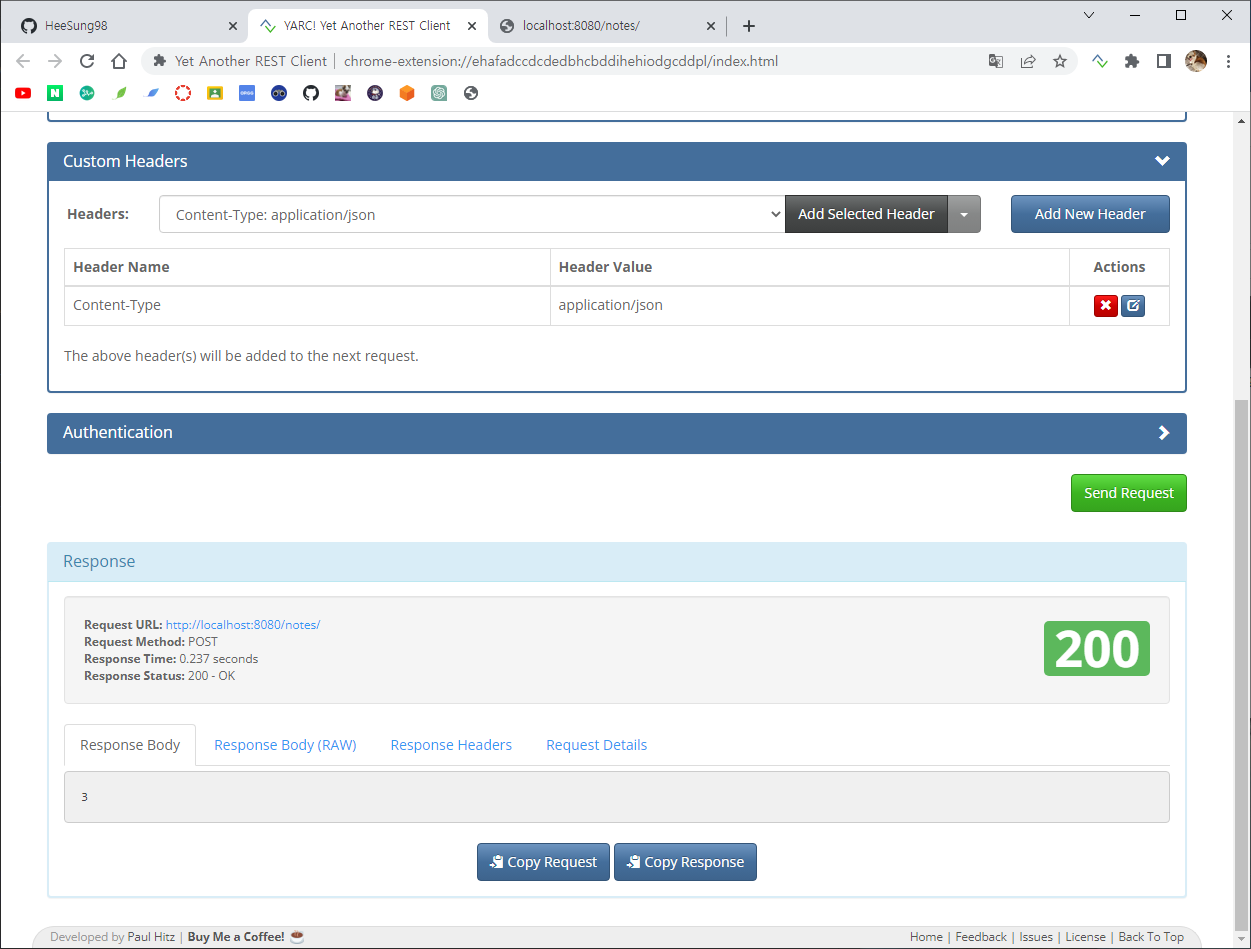Switch to Request Details tab
Viewport: 1251px width, 949px height.
[x=597, y=745]
